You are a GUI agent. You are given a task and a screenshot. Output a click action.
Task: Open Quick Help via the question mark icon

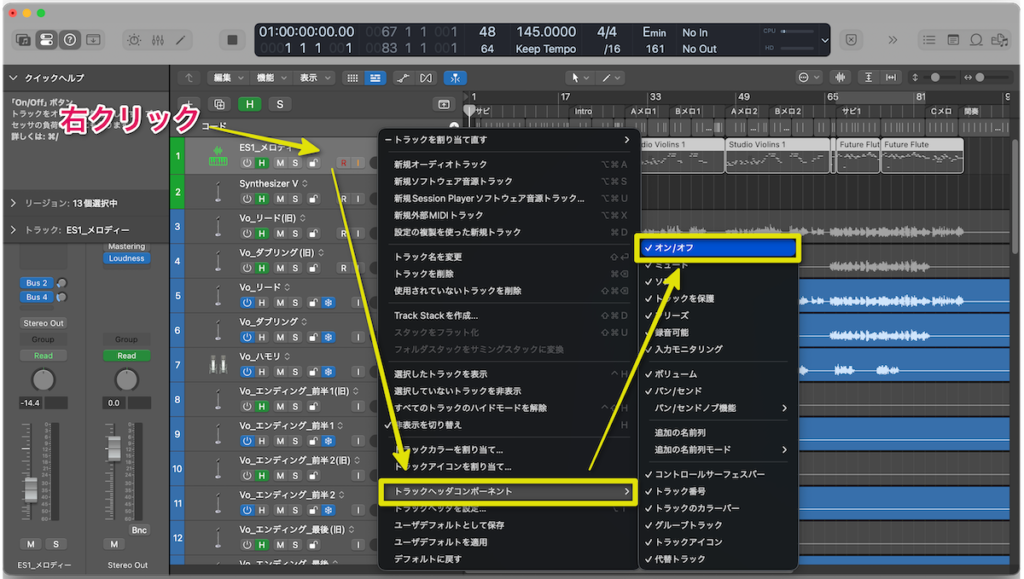(69, 39)
